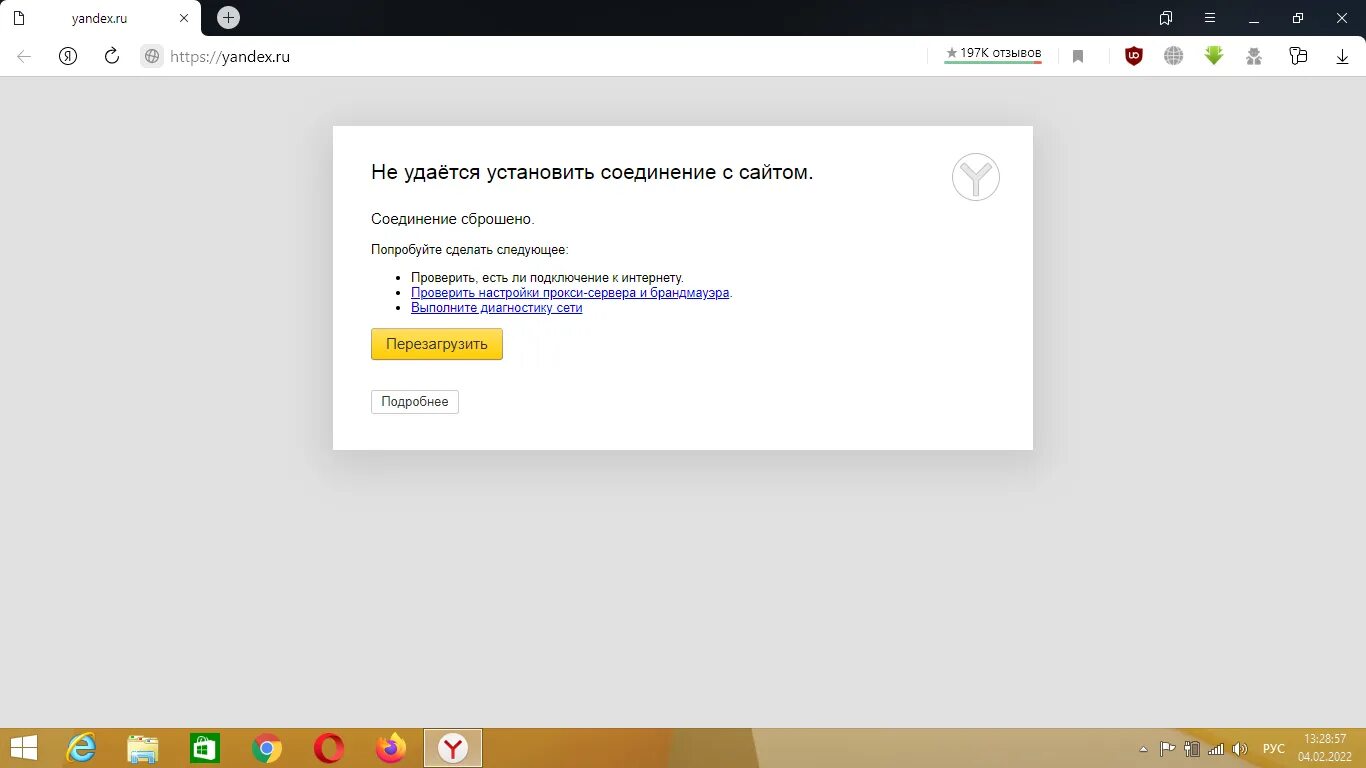Reload the page with the refresh icon
Image resolution: width=1366 pixels, height=768 pixels.
pos(112,57)
